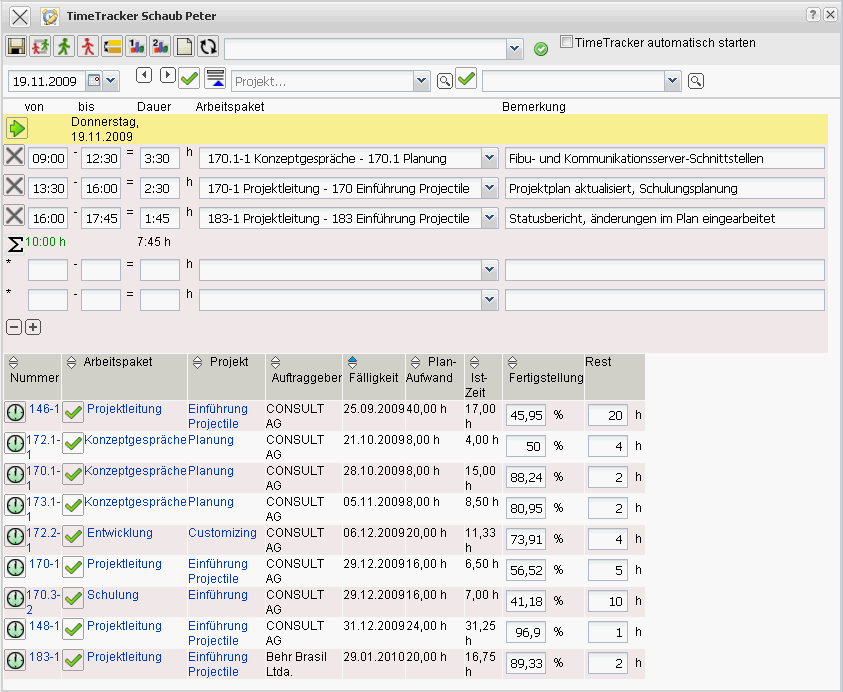Click the refresh arrows icon
843x692 pixels.
pos(208,47)
